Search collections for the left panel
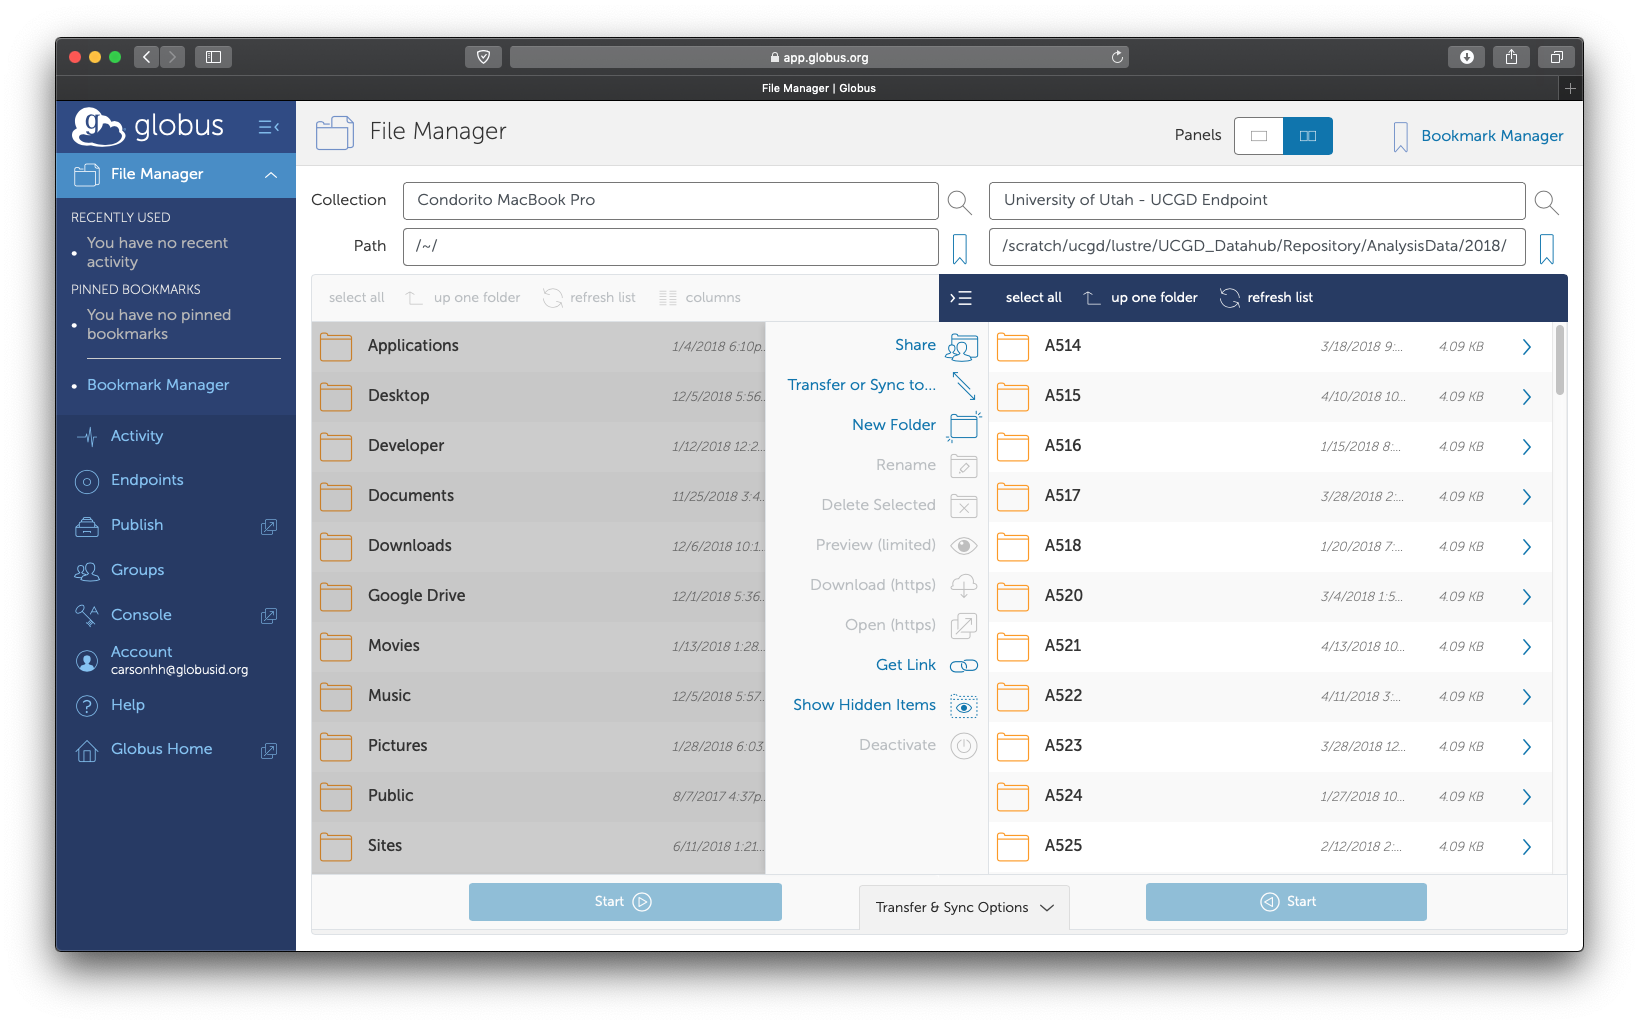1639x1025 pixels. [x=959, y=202]
